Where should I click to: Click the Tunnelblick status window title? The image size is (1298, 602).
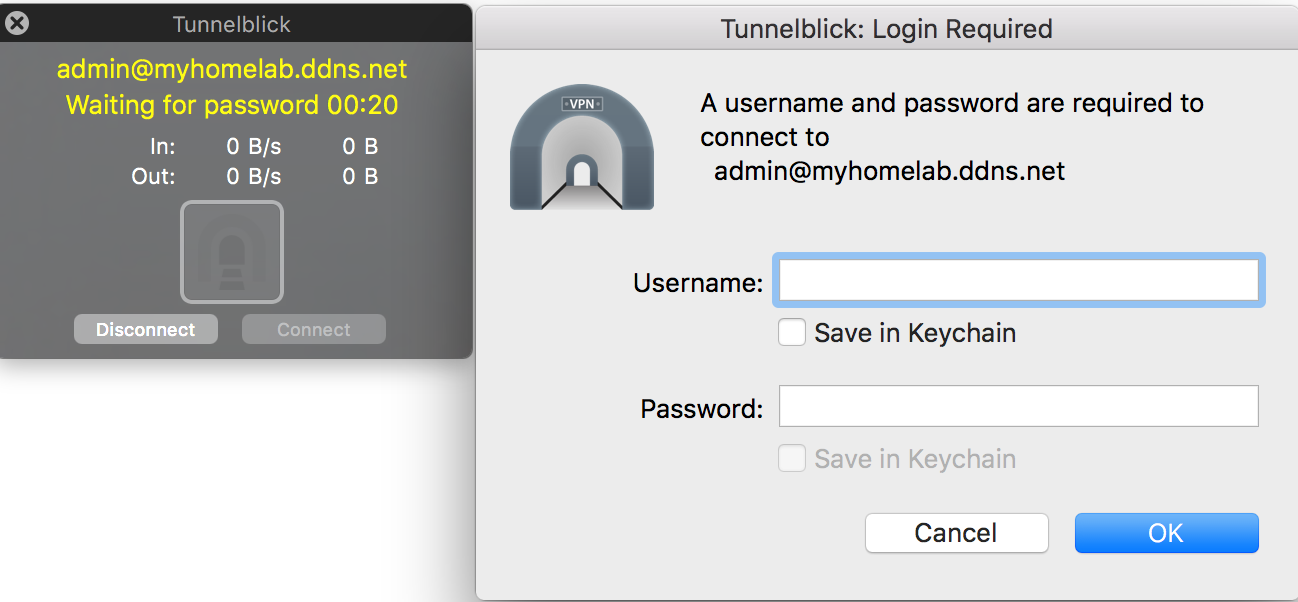pos(232,24)
